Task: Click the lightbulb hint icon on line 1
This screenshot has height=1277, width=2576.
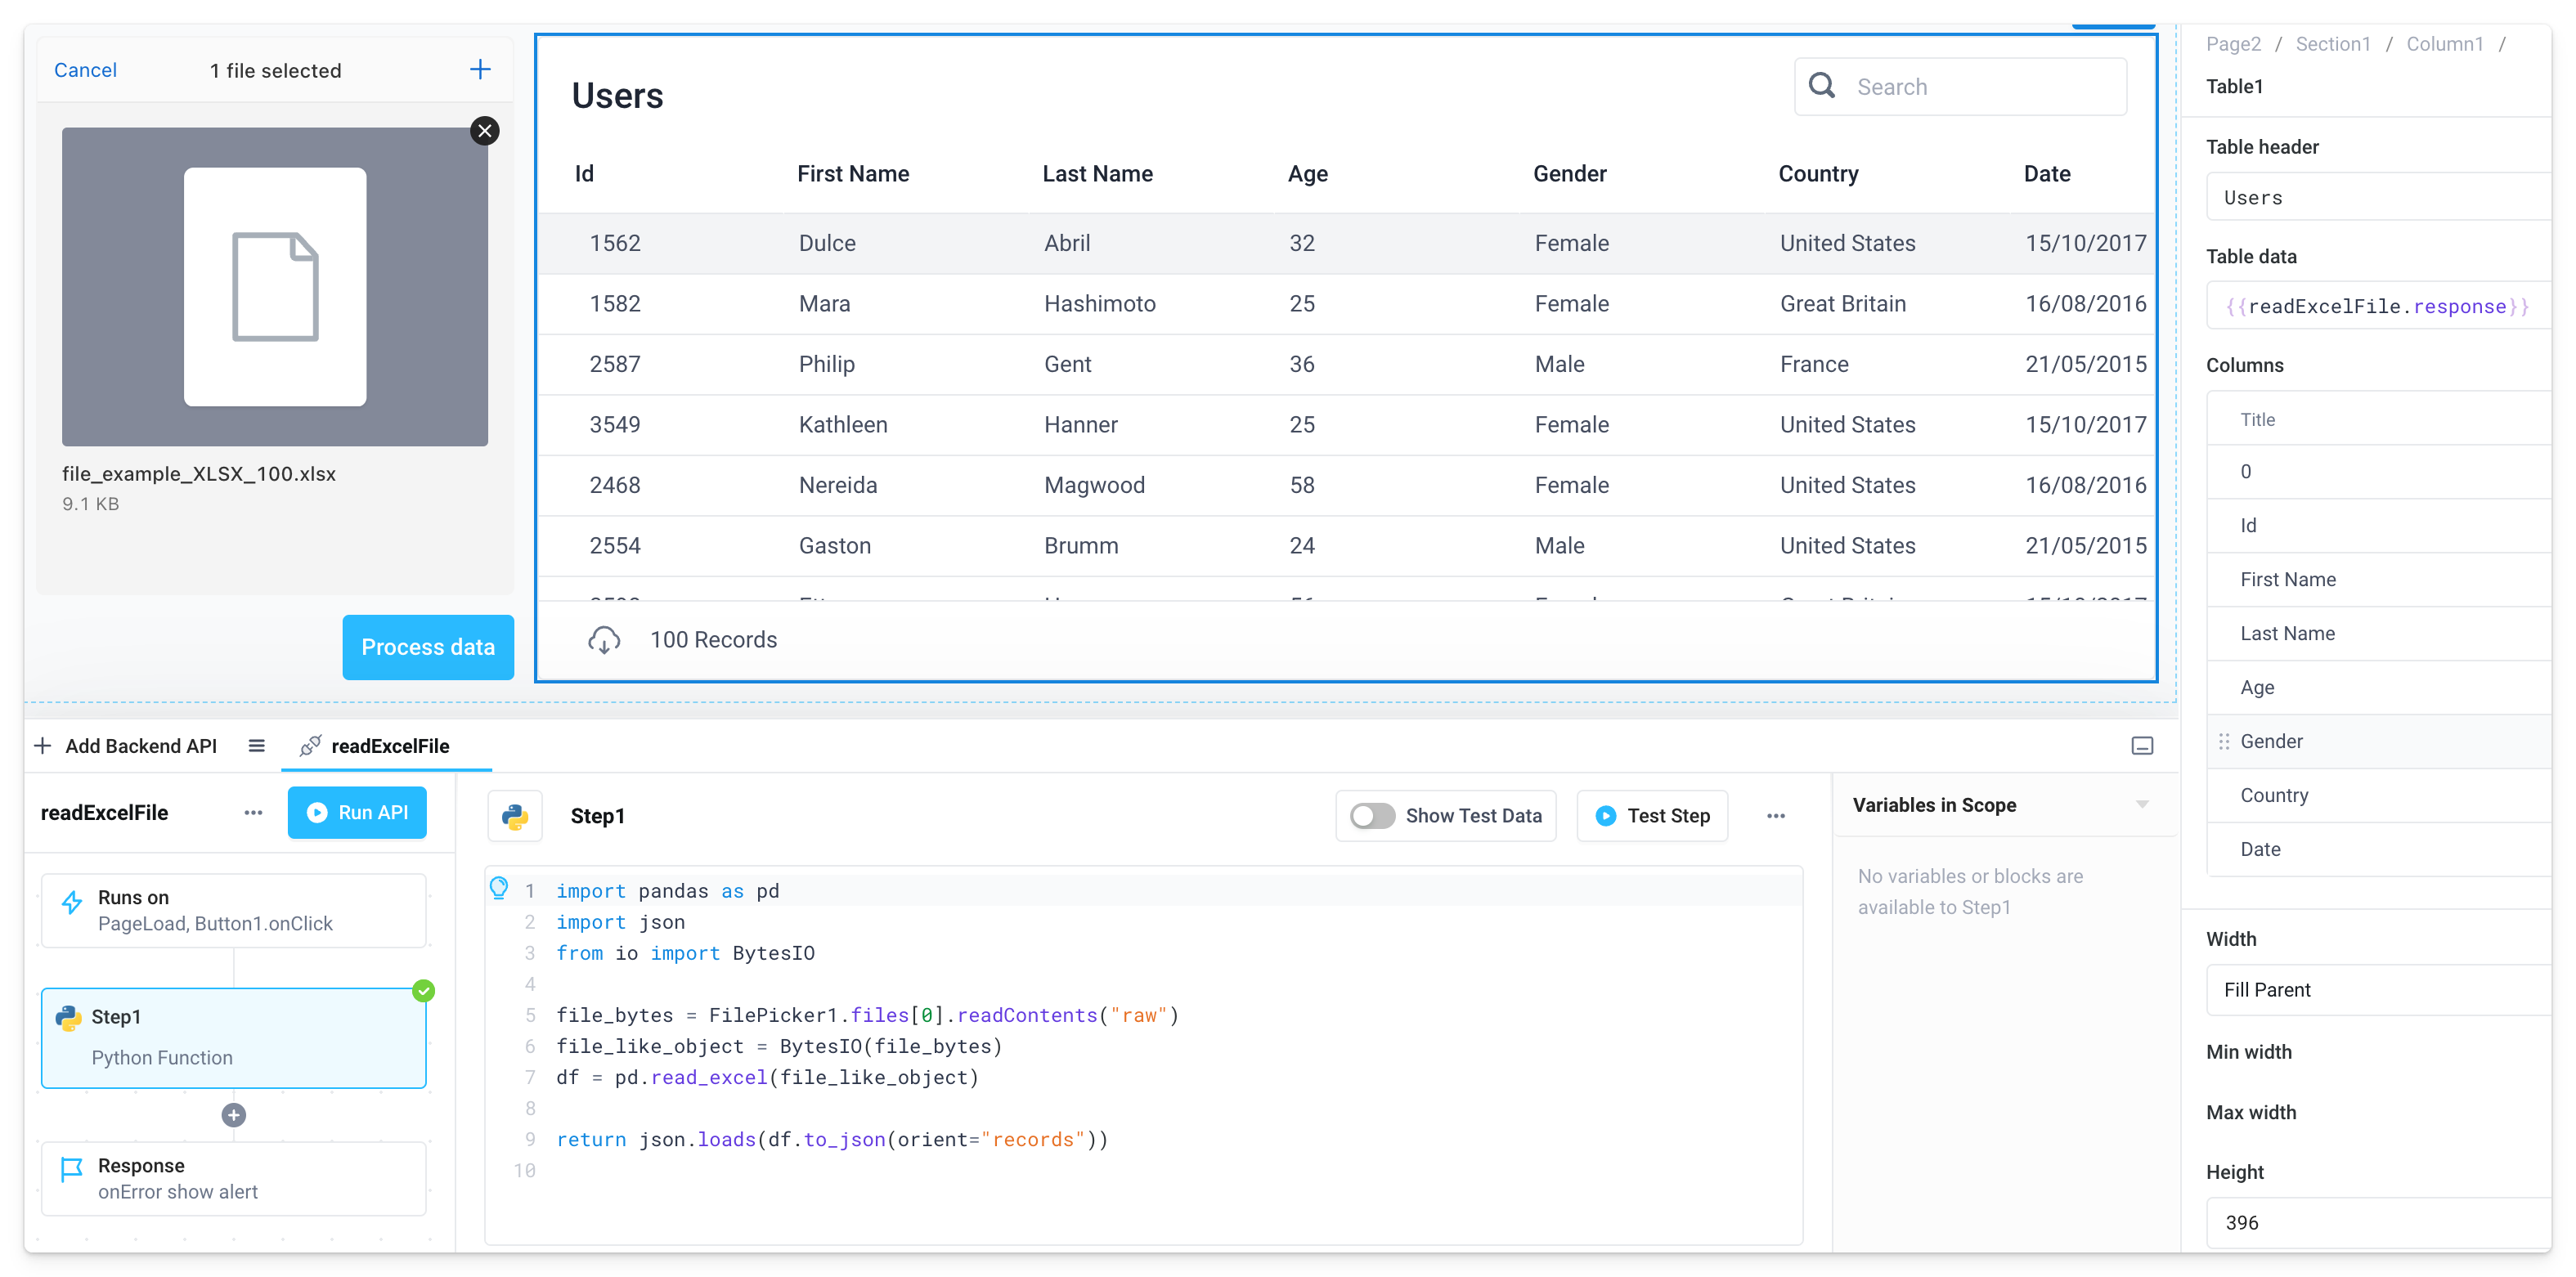Action: 499,888
